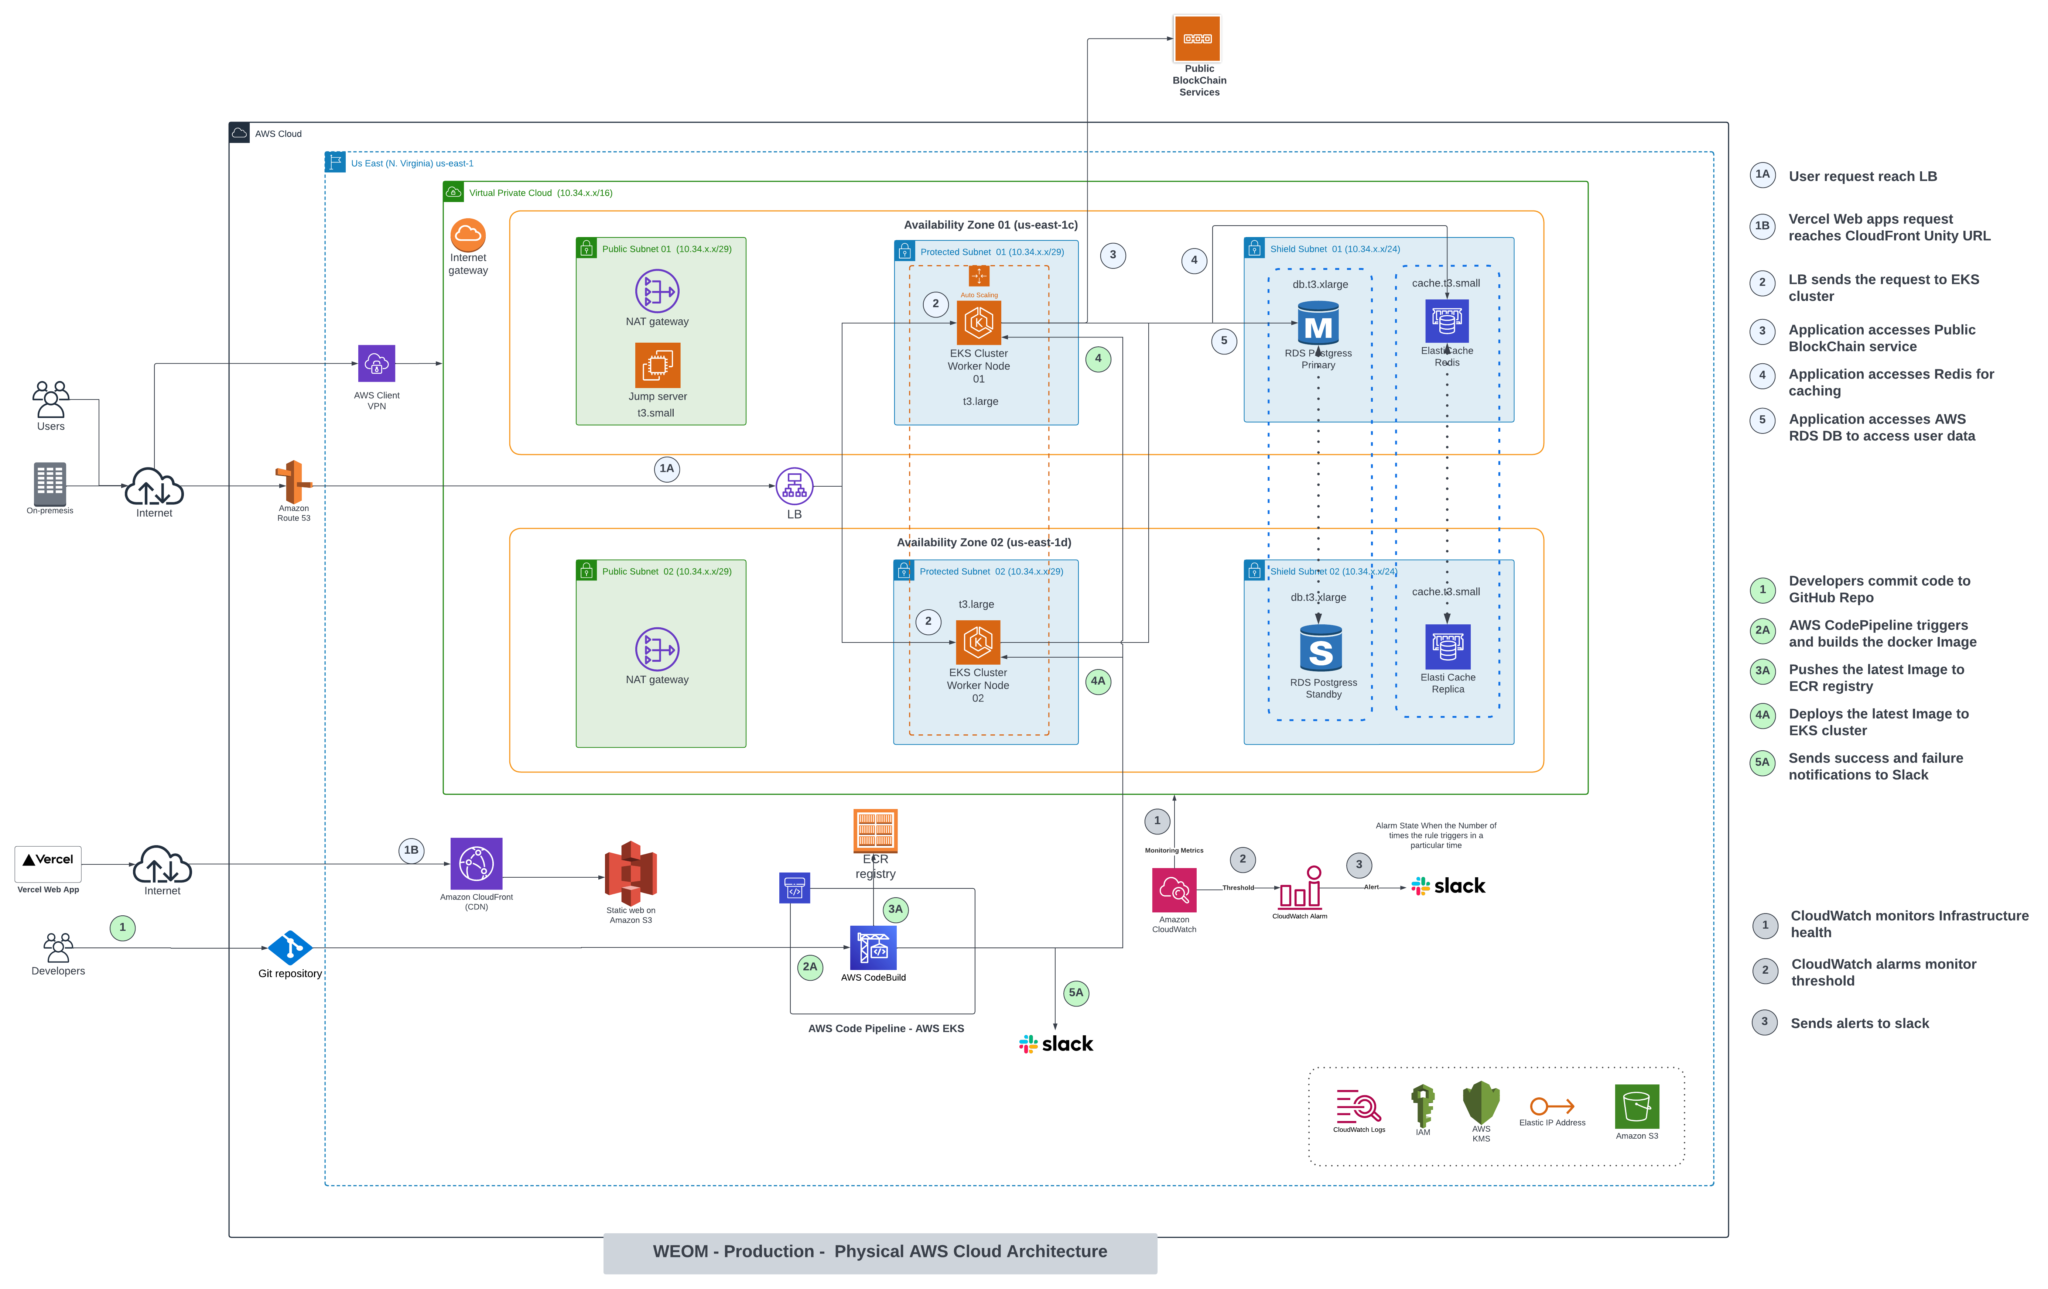
Task: Select the Amazon CloudWatch icon
Action: (x=1174, y=888)
